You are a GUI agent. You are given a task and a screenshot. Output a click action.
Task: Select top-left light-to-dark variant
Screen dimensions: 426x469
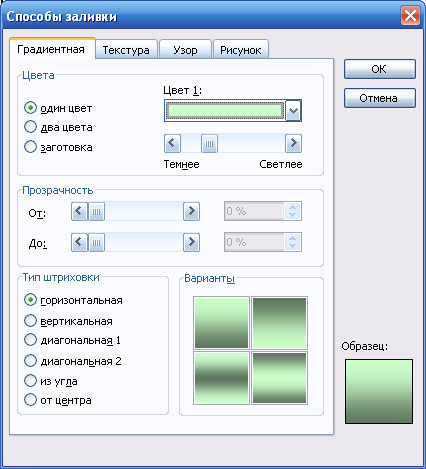click(221, 323)
